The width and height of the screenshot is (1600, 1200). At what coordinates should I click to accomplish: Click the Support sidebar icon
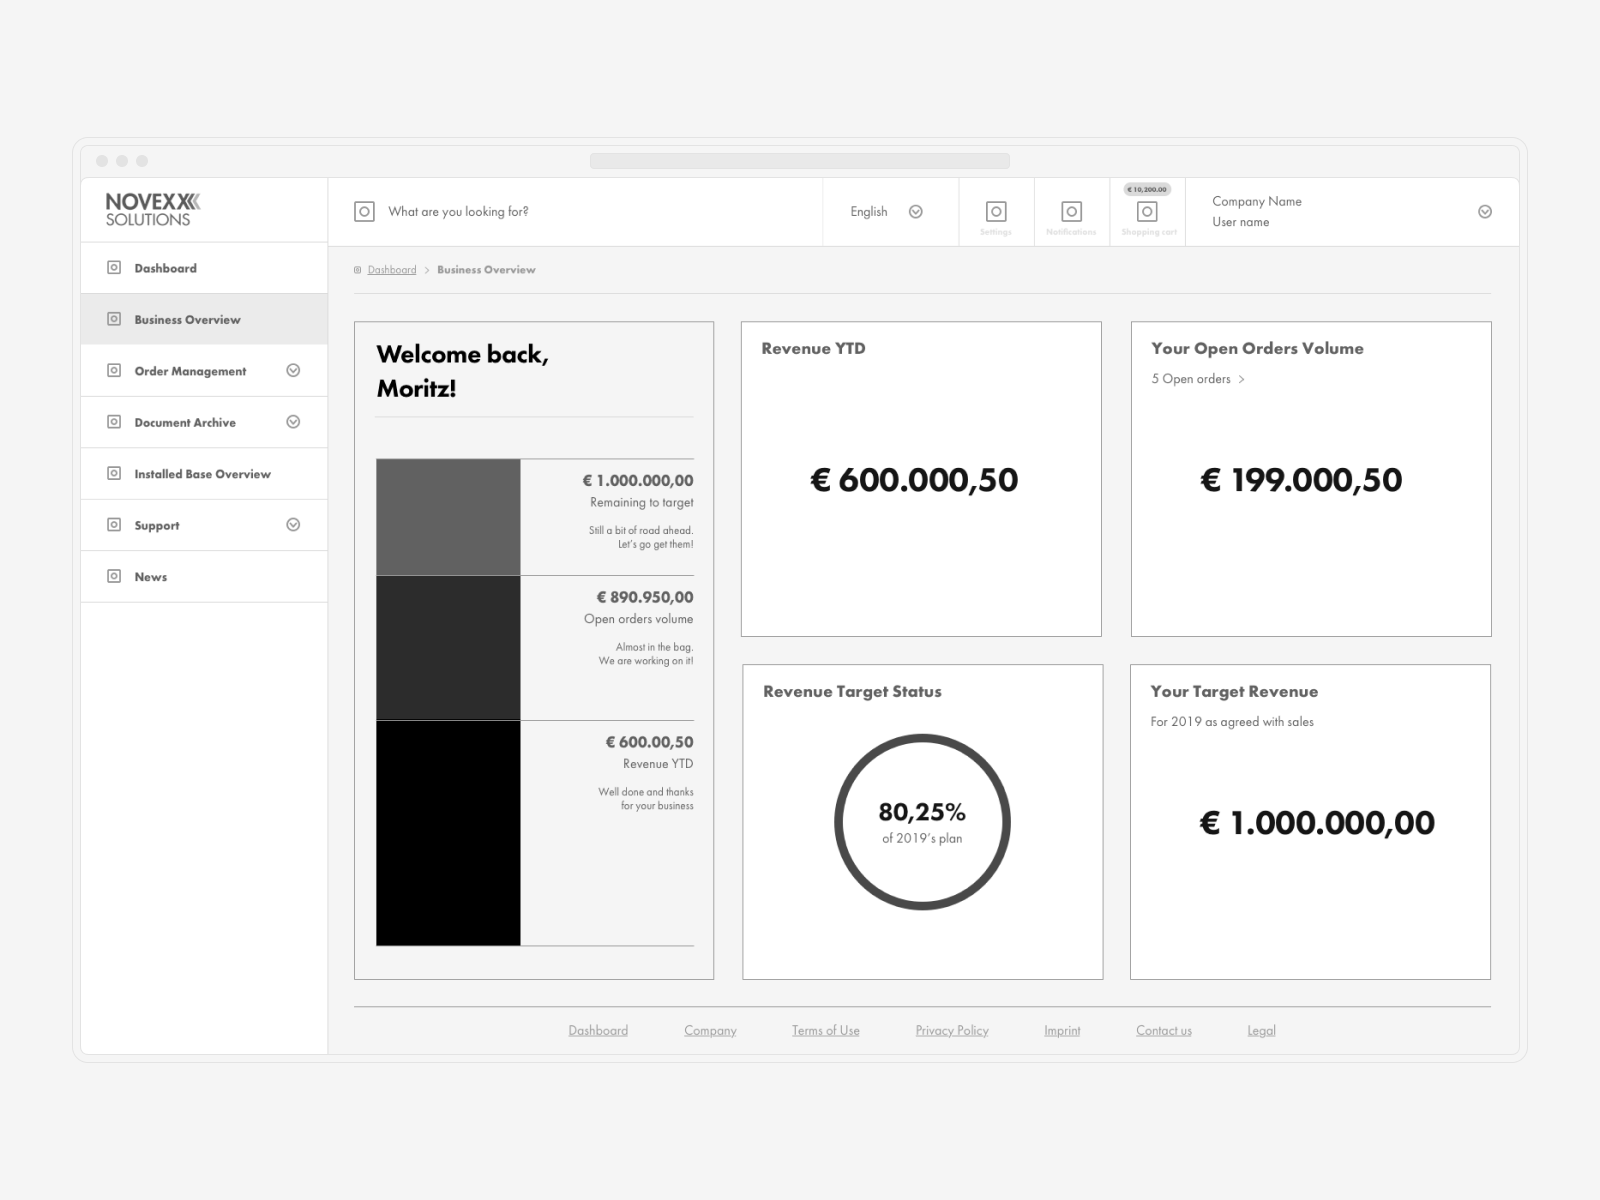(114, 525)
